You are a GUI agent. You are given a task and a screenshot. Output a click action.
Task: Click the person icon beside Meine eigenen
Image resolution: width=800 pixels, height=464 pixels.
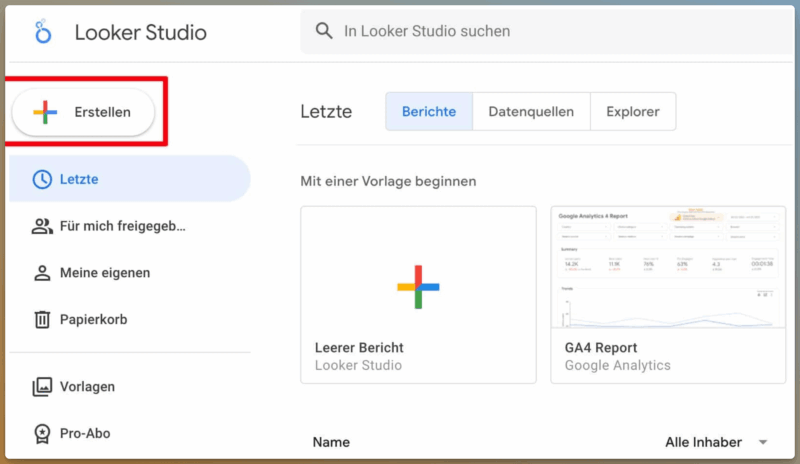click(x=42, y=273)
